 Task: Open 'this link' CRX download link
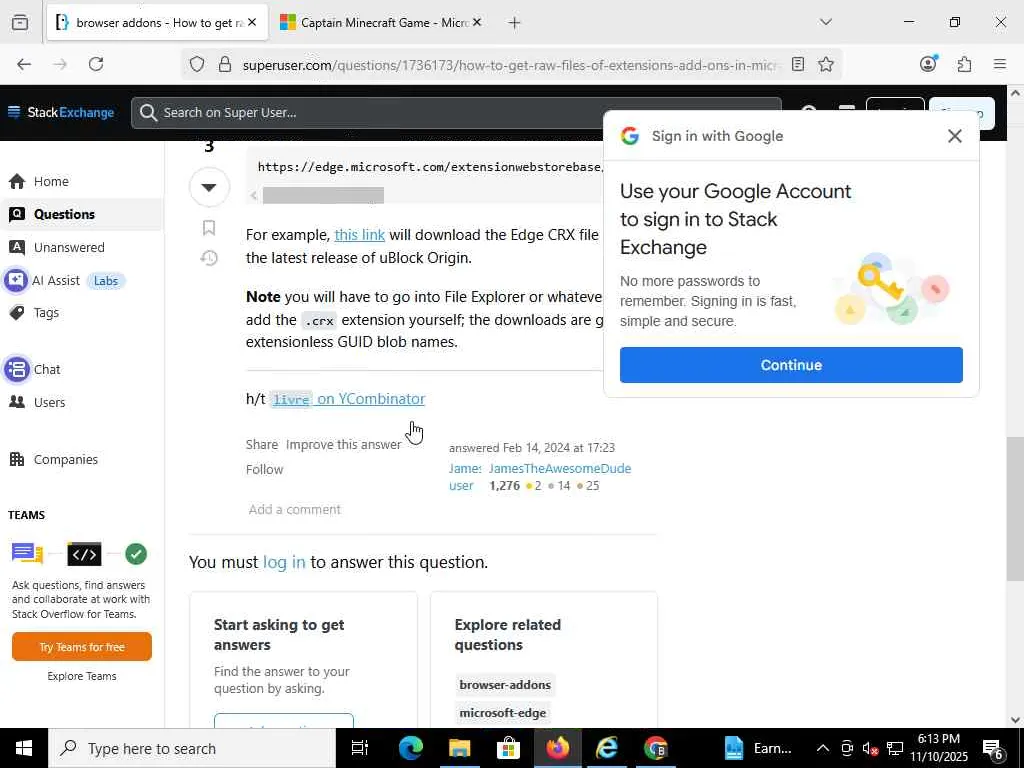359,234
